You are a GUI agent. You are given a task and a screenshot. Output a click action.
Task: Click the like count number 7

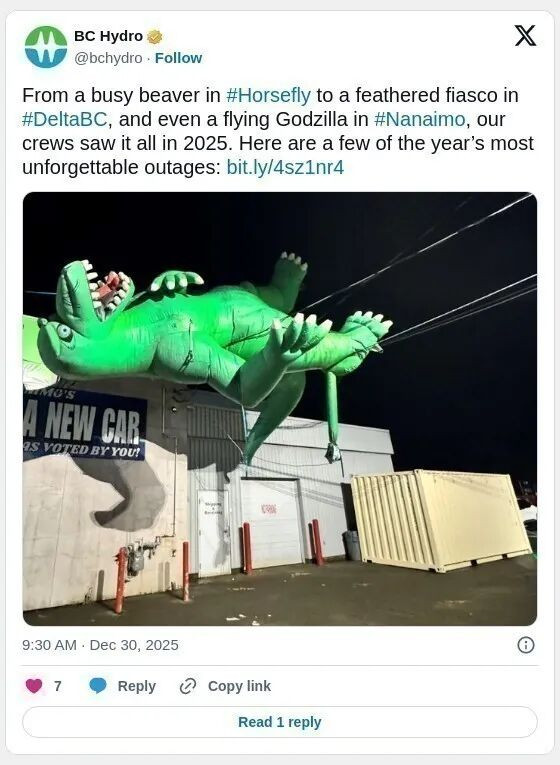[x=58, y=686]
